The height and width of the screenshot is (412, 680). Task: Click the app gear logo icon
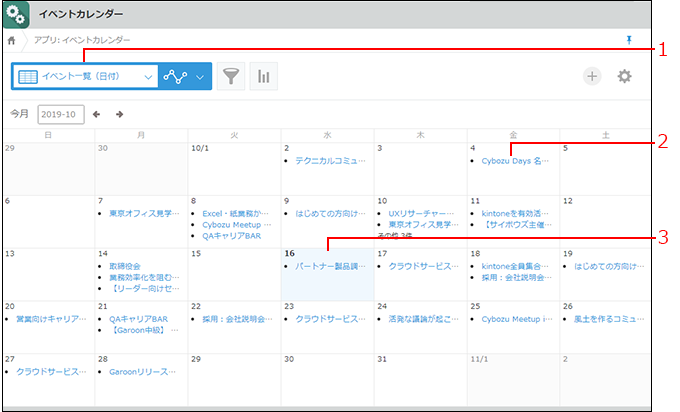pos(16,15)
